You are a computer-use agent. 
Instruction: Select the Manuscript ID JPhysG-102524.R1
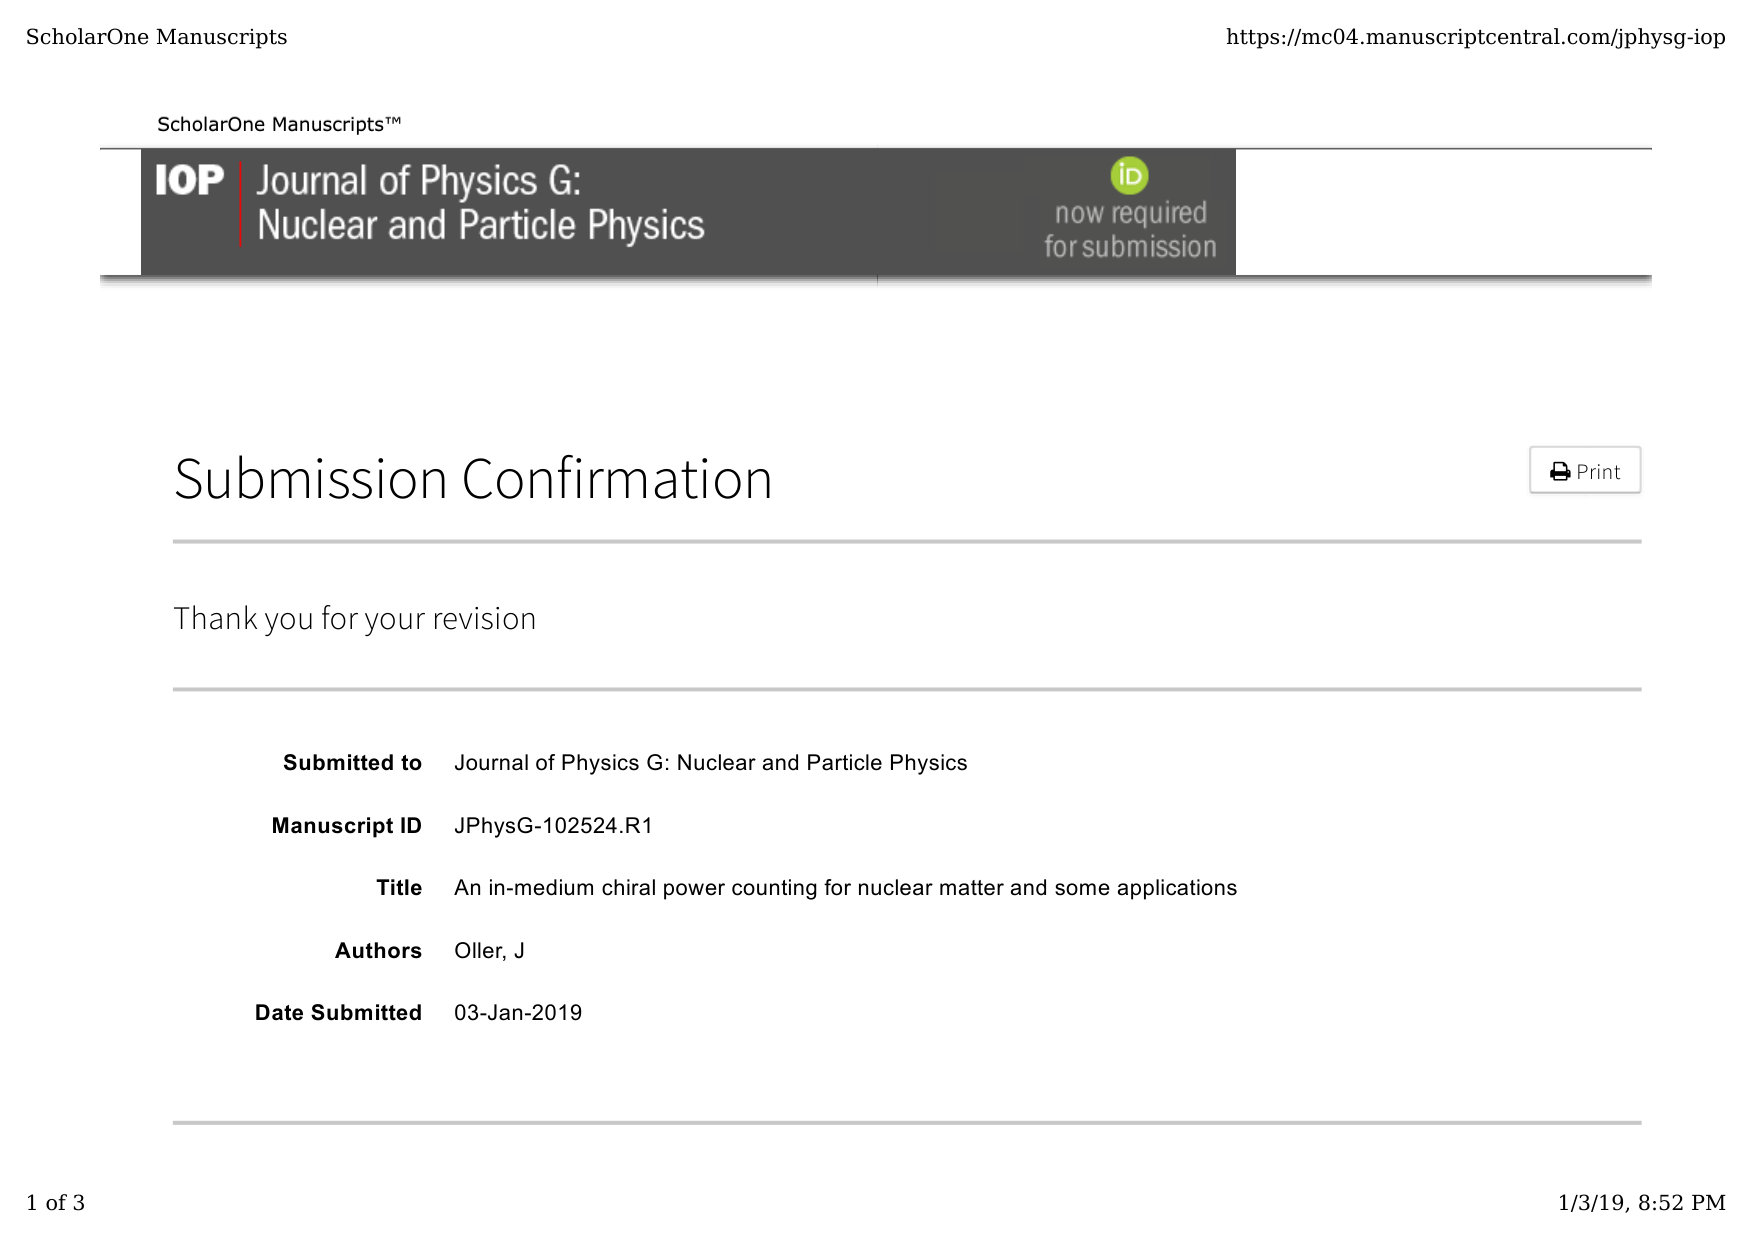(x=553, y=826)
